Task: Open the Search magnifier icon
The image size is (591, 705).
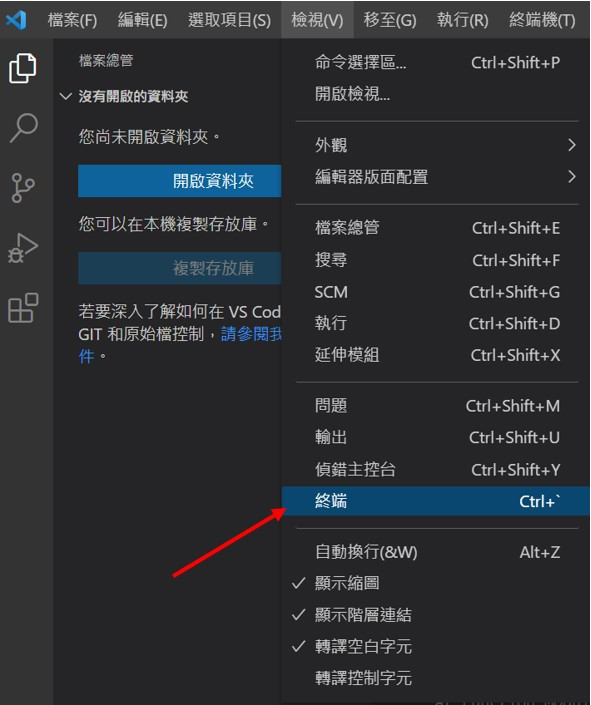Action: click(x=23, y=128)
